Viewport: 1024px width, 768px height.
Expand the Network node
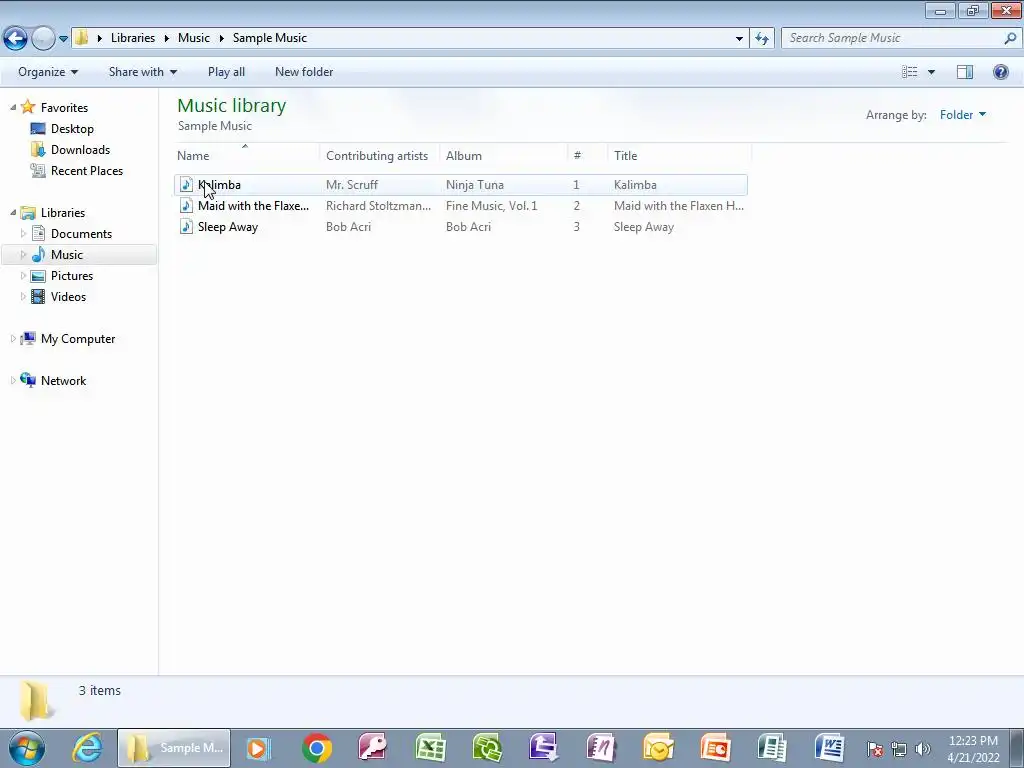click(13, 380)
